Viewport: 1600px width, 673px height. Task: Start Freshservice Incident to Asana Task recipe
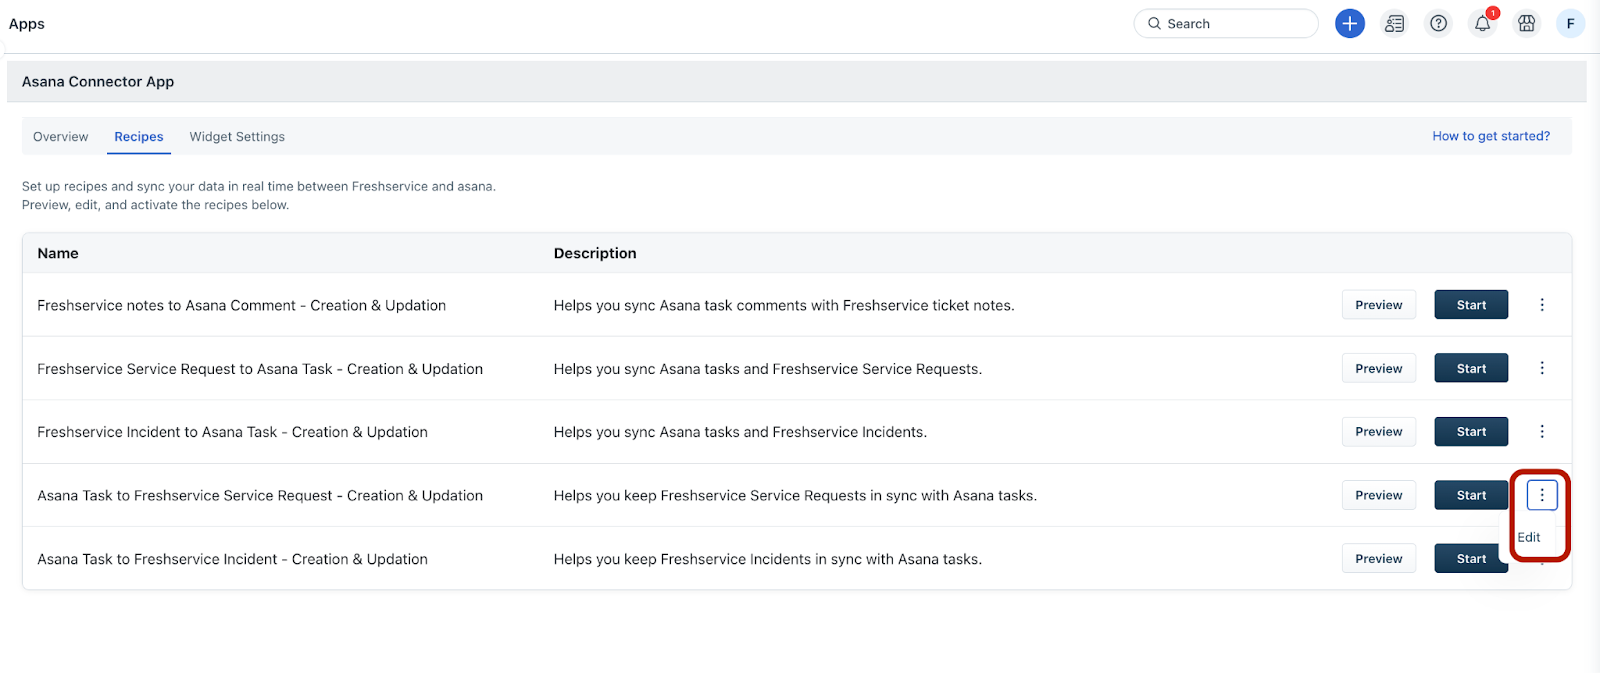(1471, 432)
